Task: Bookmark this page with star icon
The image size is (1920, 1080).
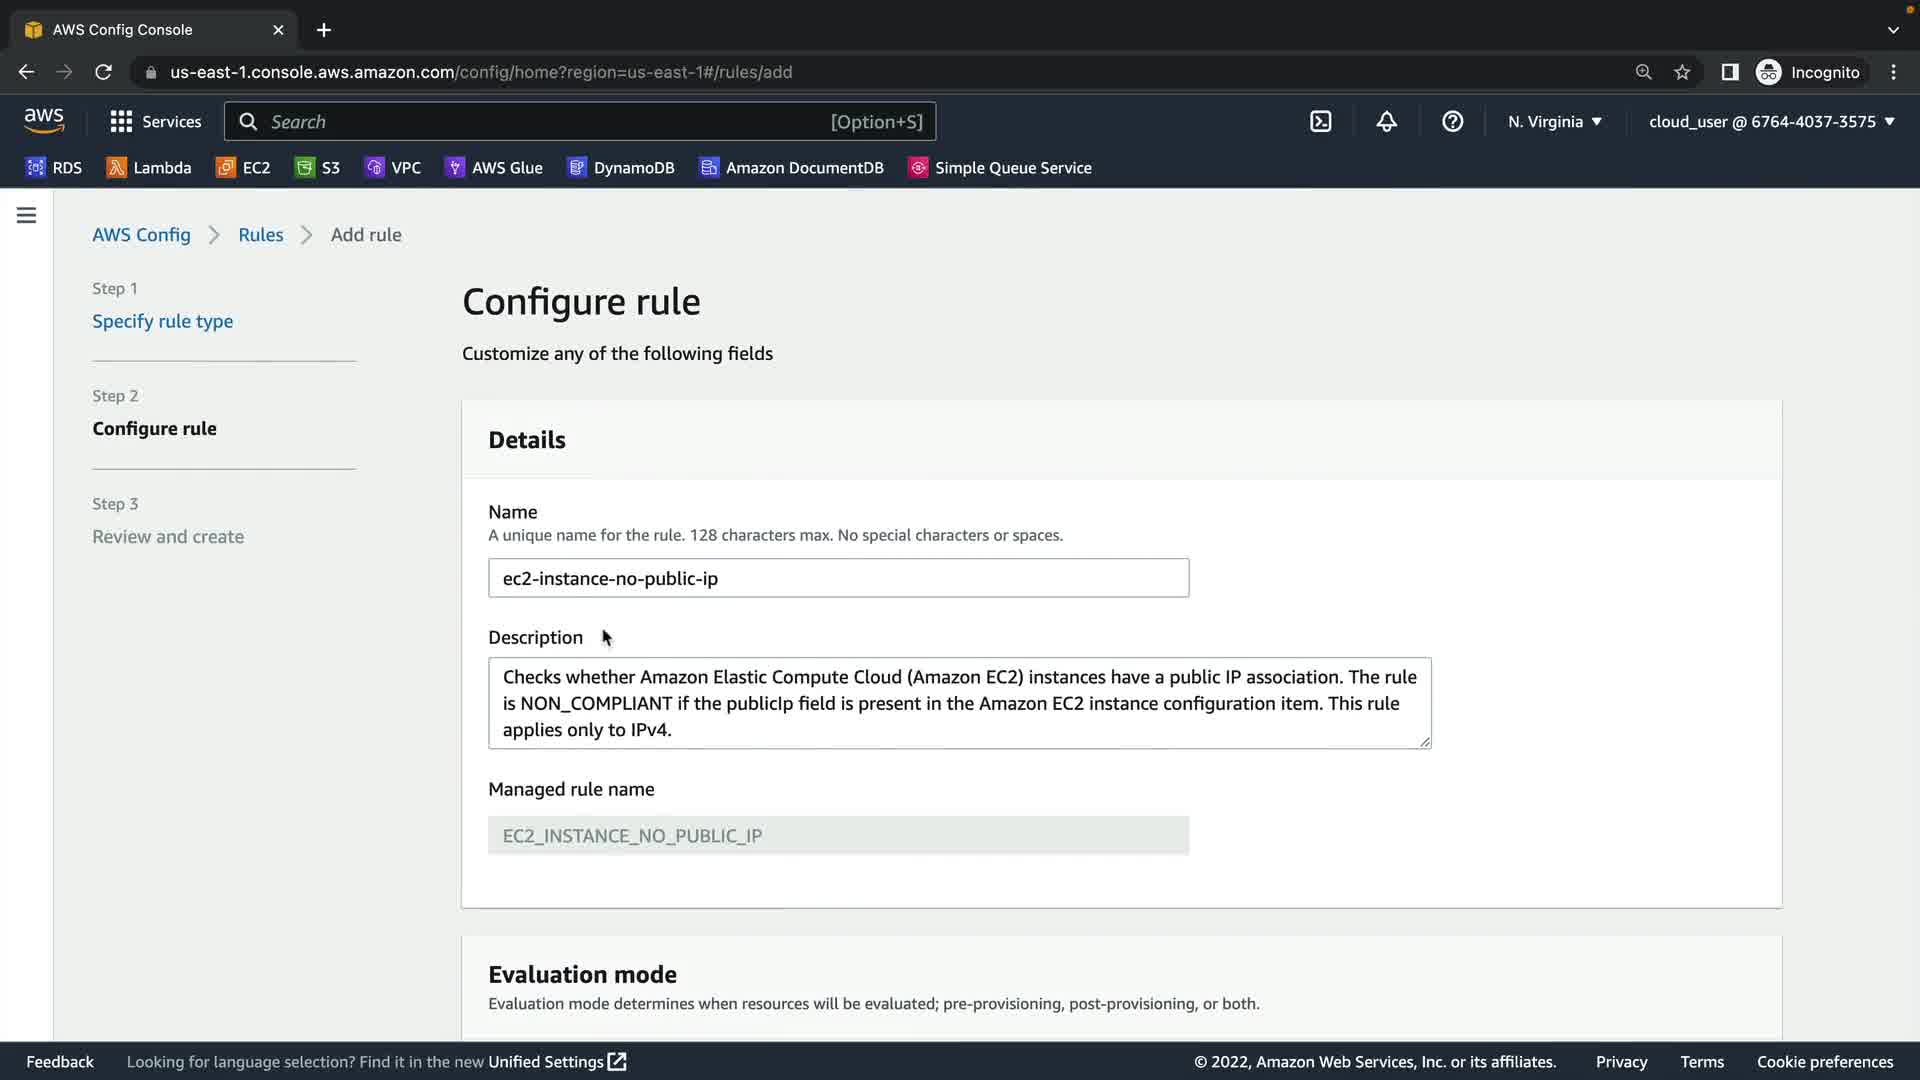Action: click(x=1682, y=72)
